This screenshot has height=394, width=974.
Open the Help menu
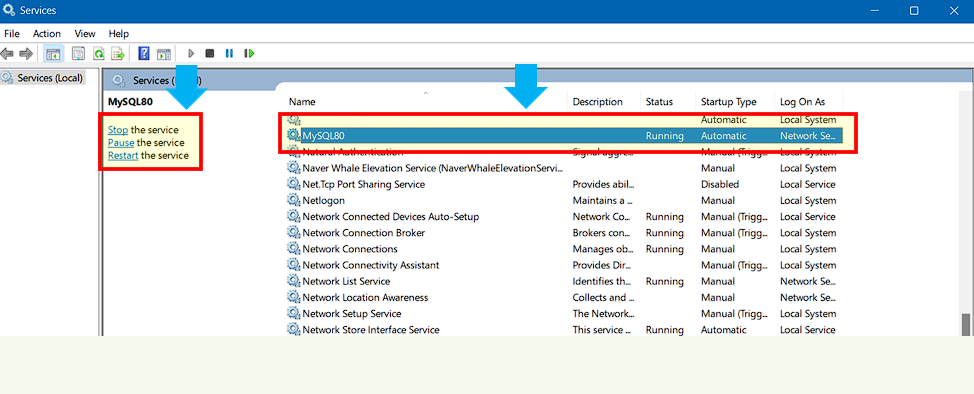[119, 34]
